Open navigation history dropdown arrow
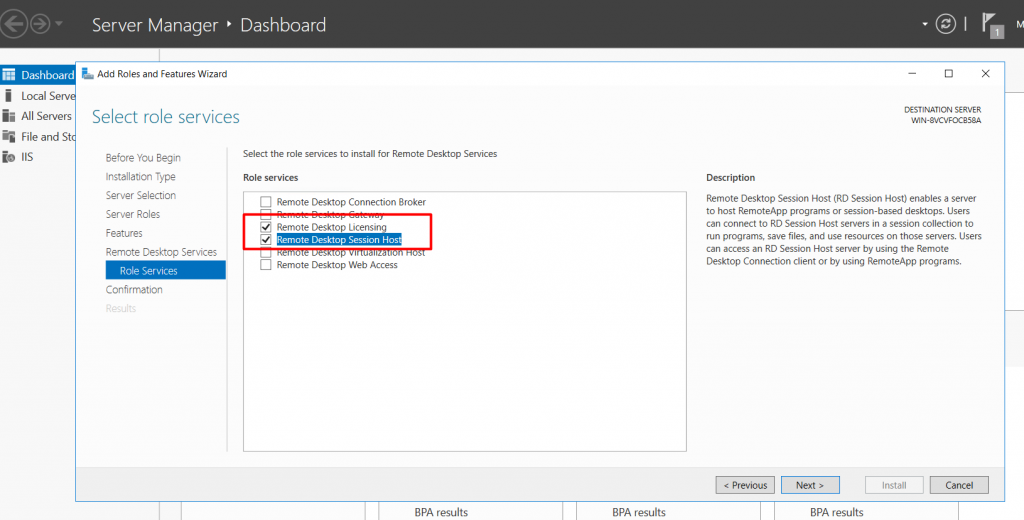The image size is (1024, 520). pos(59,24)
